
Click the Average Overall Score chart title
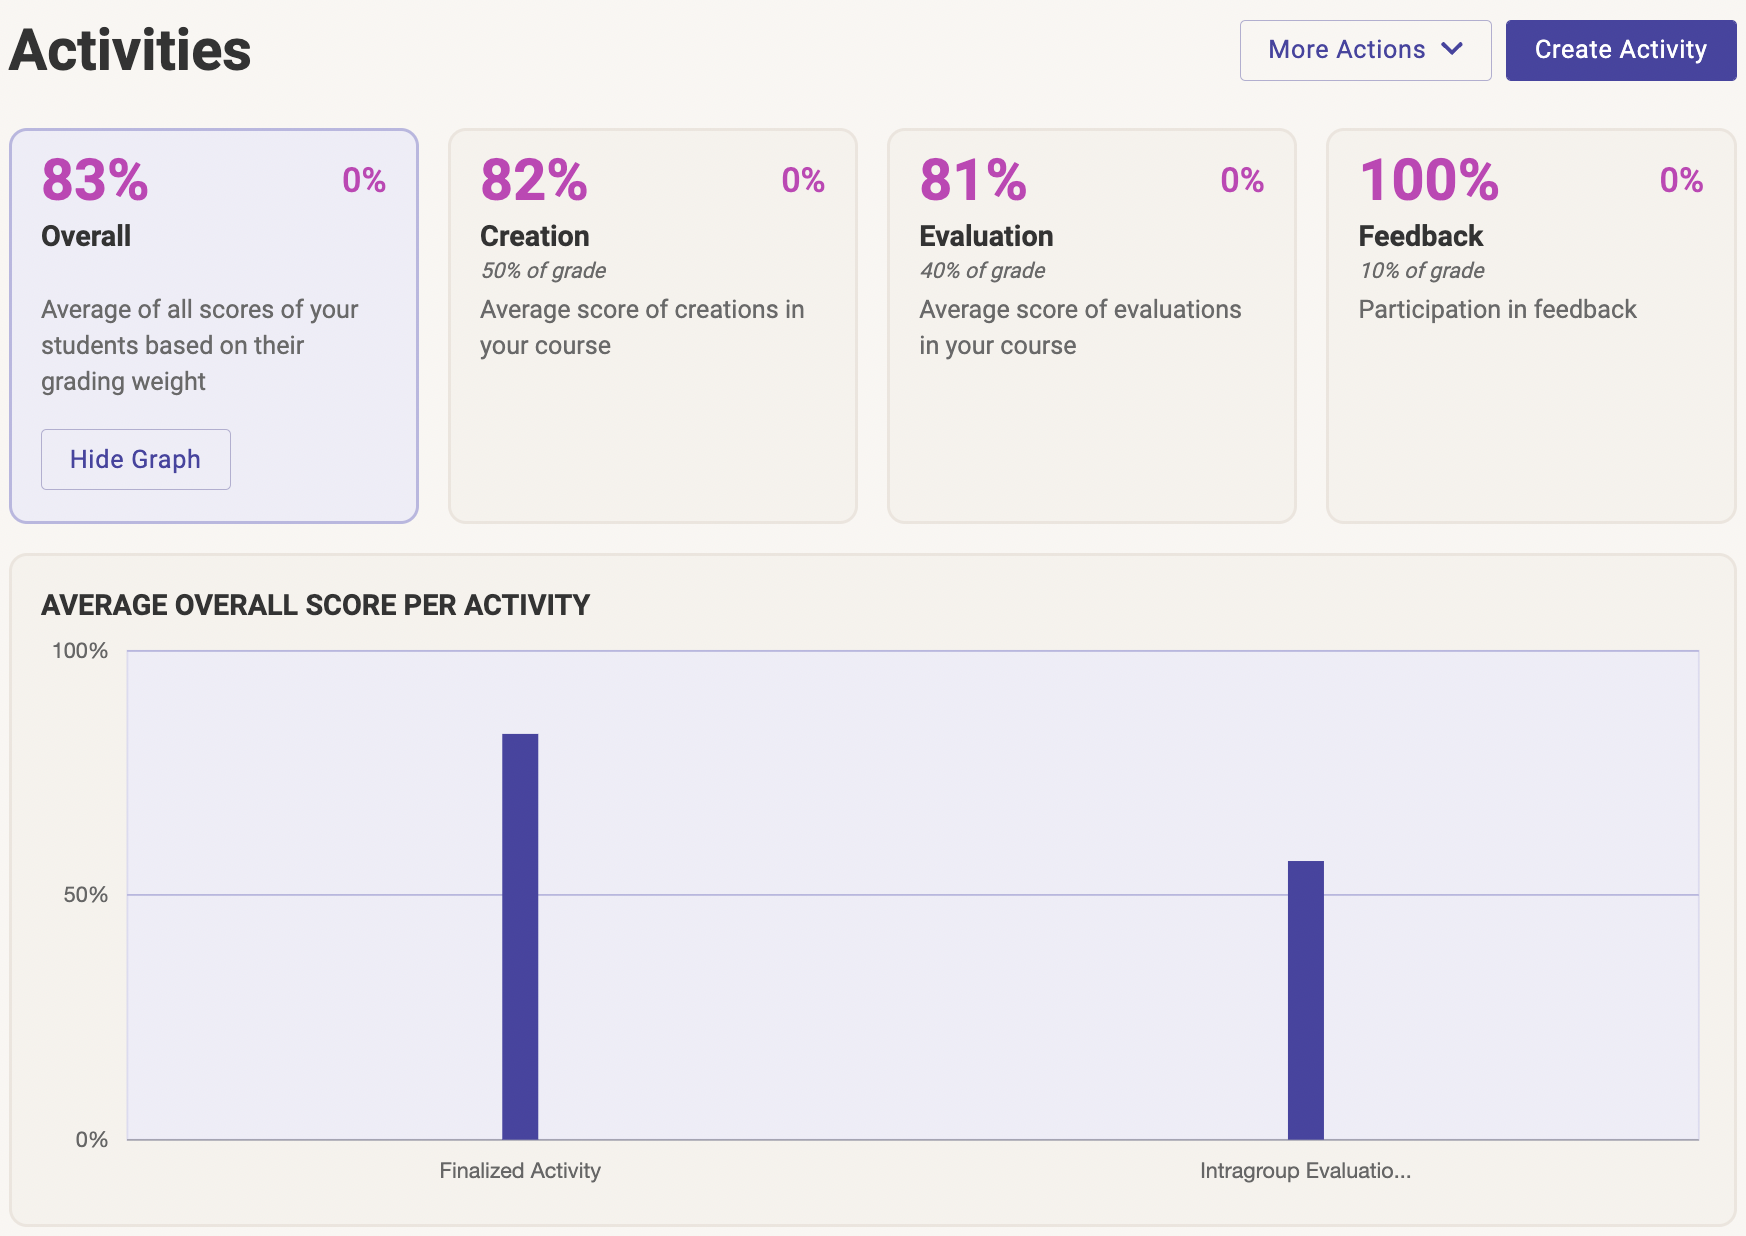(315, 605)
